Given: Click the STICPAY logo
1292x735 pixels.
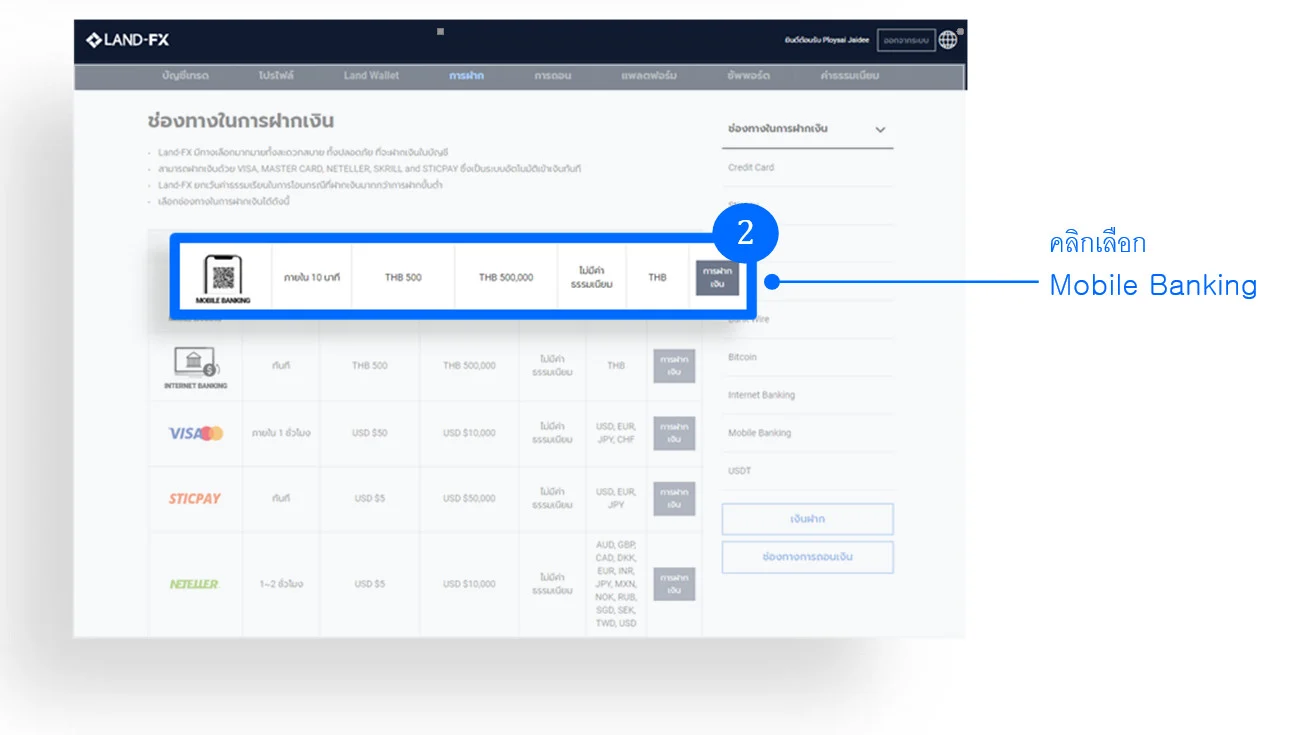Looking at the screenshot, I should [195, 498].
